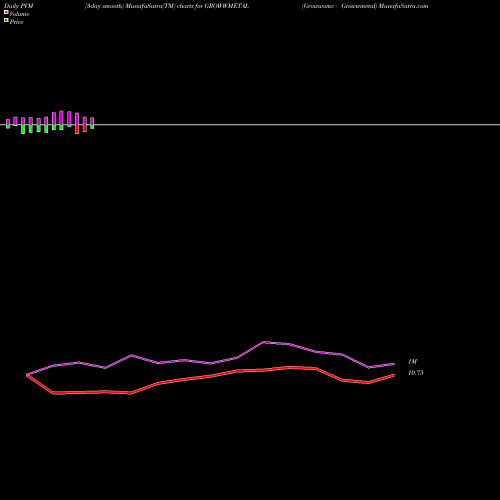
Task: Click the magenta volume line peak
Action: [263, 342]
